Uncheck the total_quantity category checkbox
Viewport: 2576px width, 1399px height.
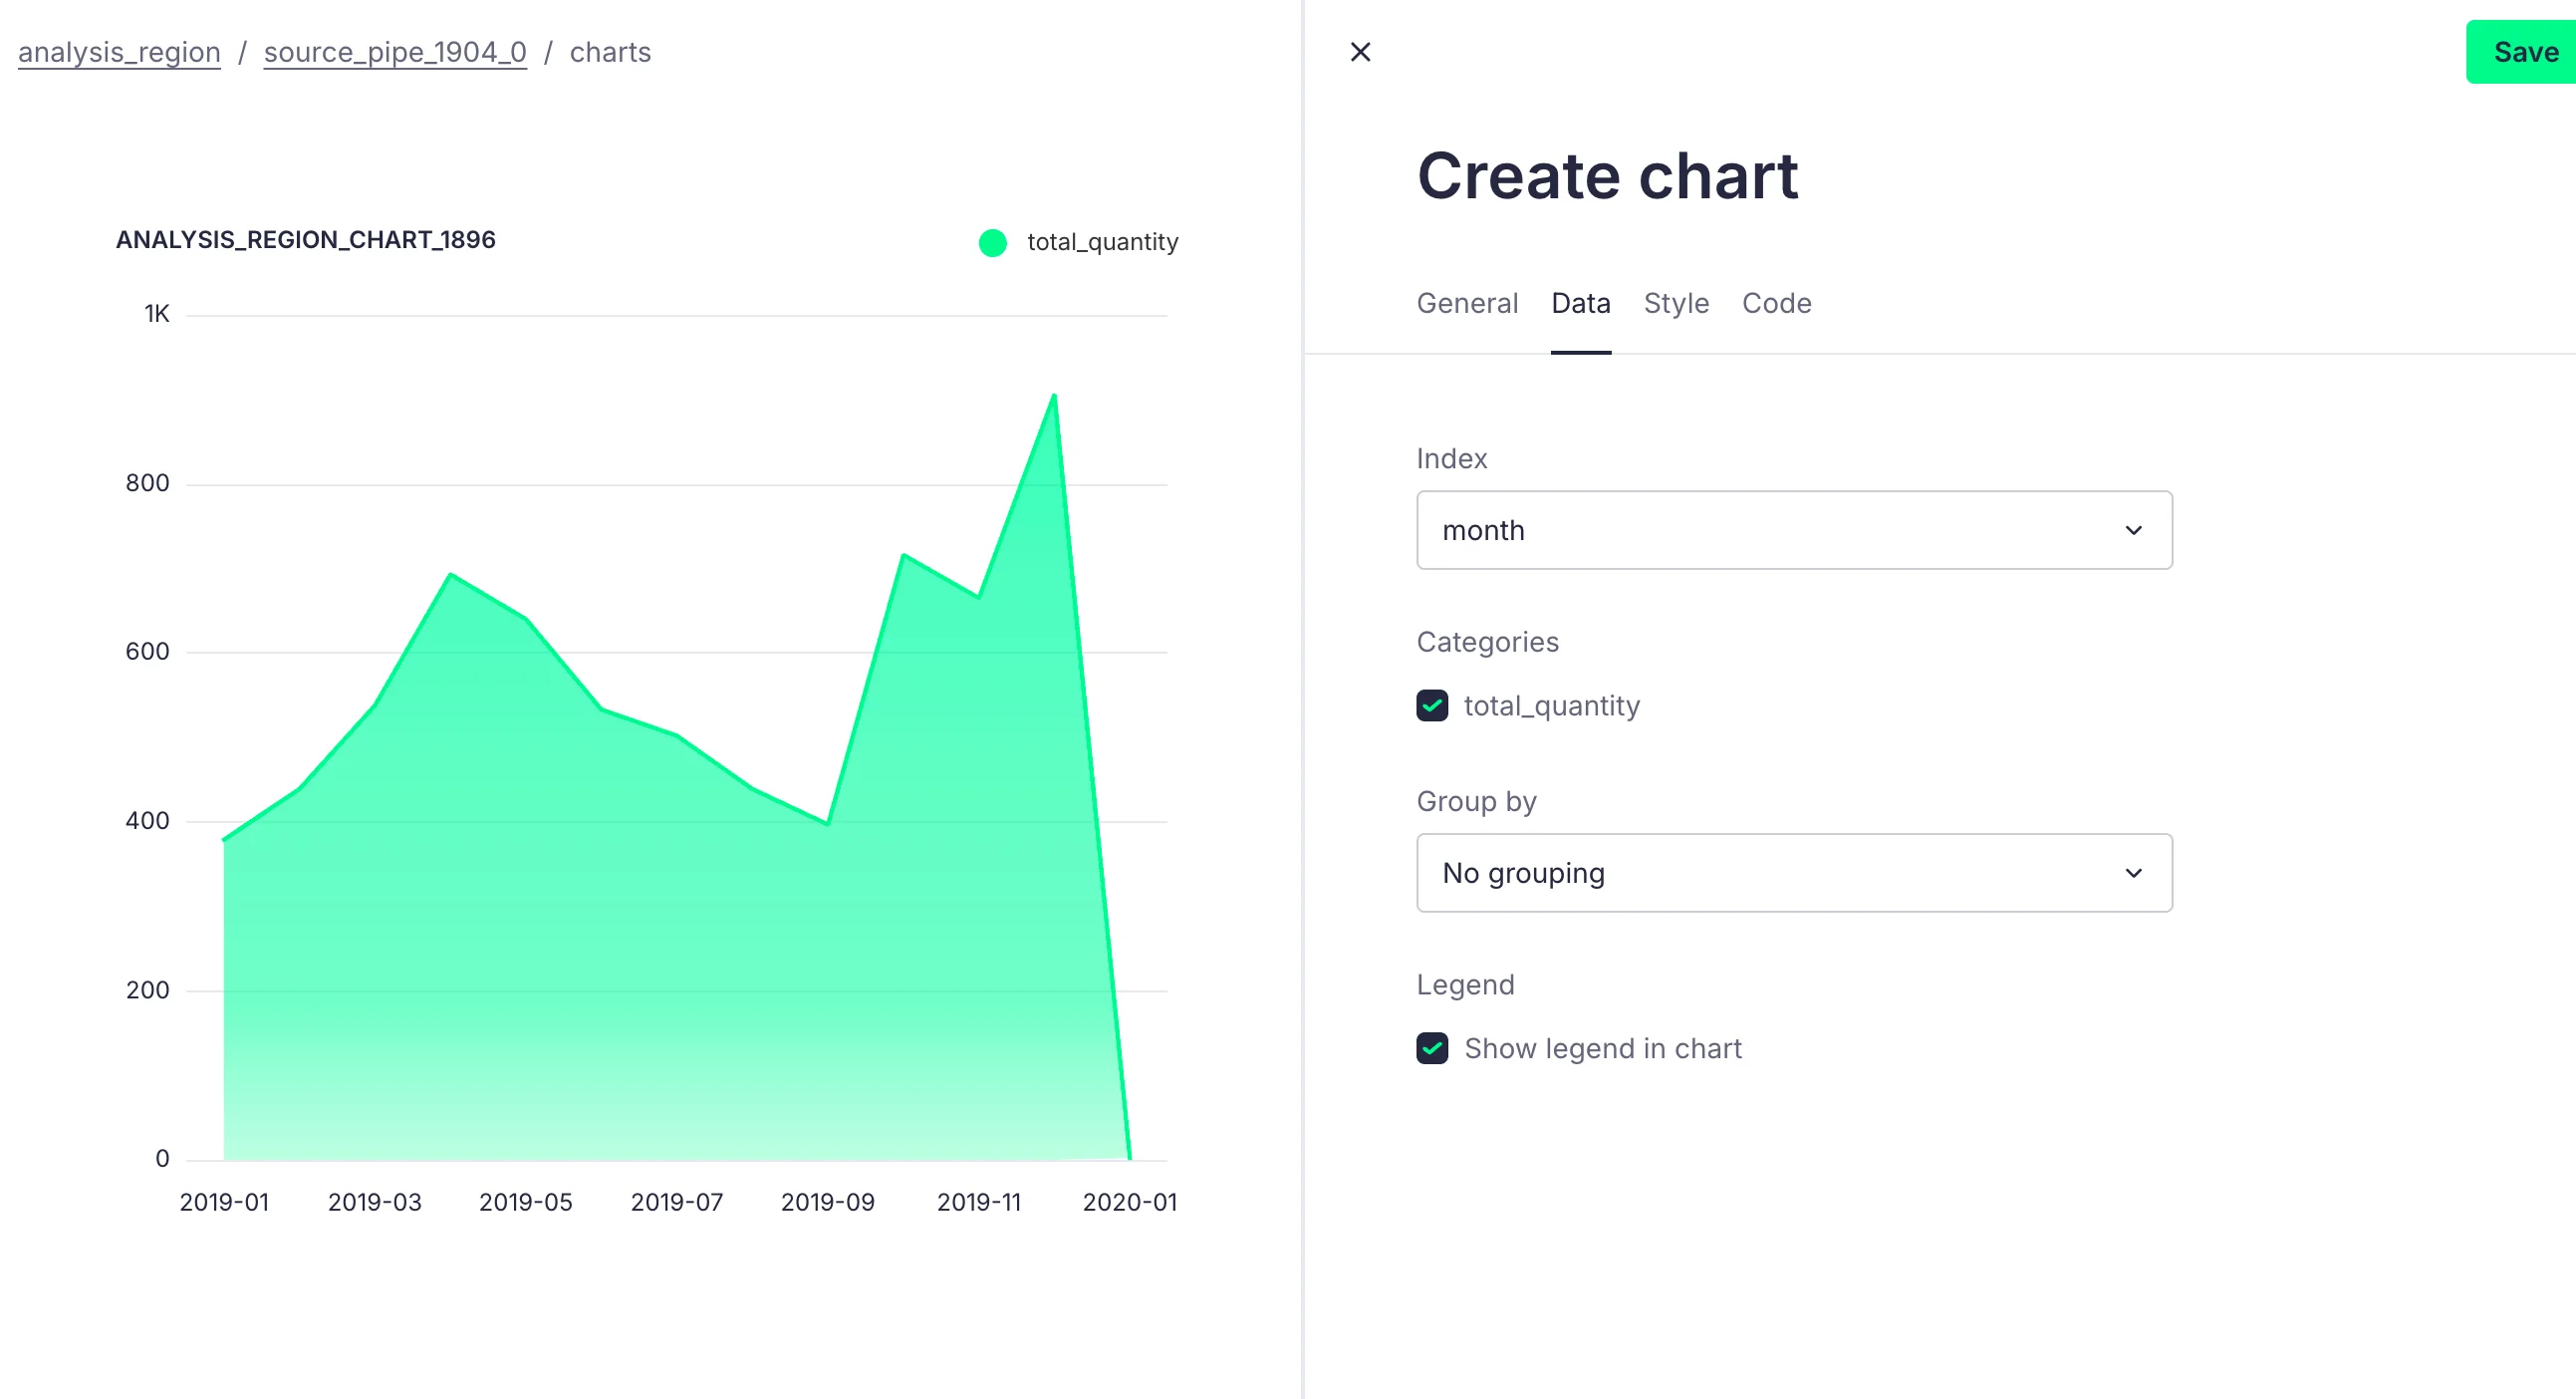click(1432, 706)
